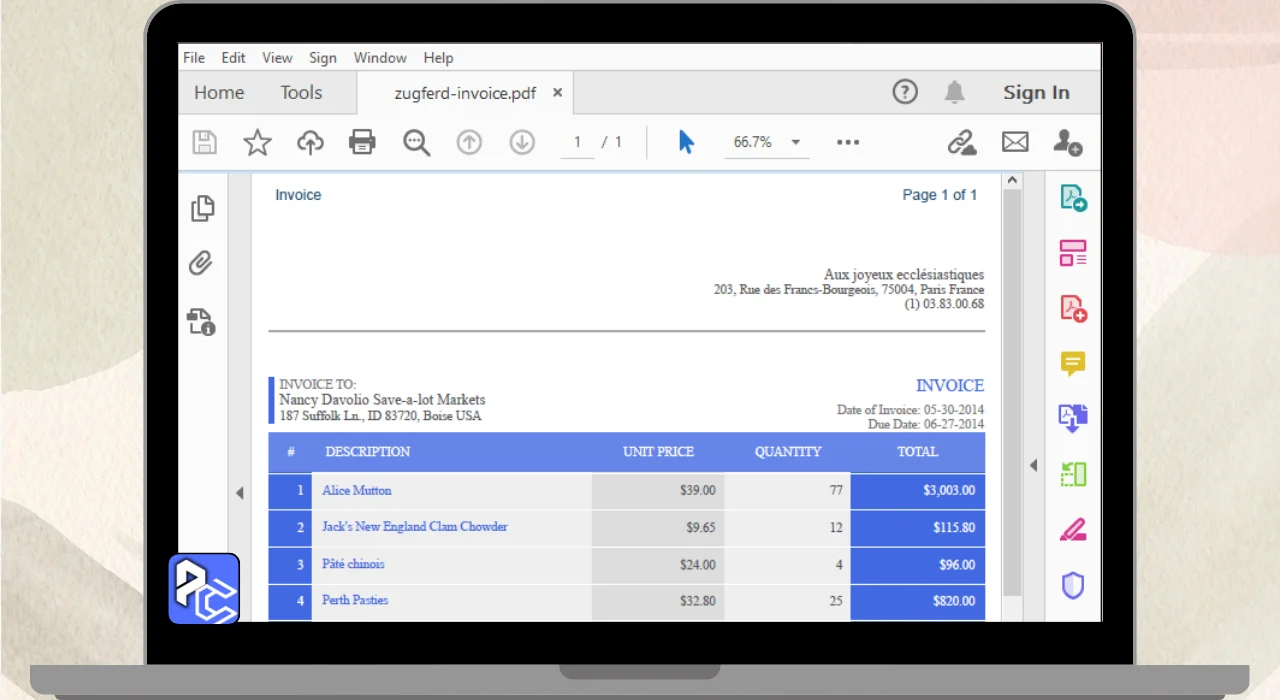This screenshot has width=1280, height=700.
Task: Open the Fill & Sign pen tool
Action: [x=1073, y=530]
